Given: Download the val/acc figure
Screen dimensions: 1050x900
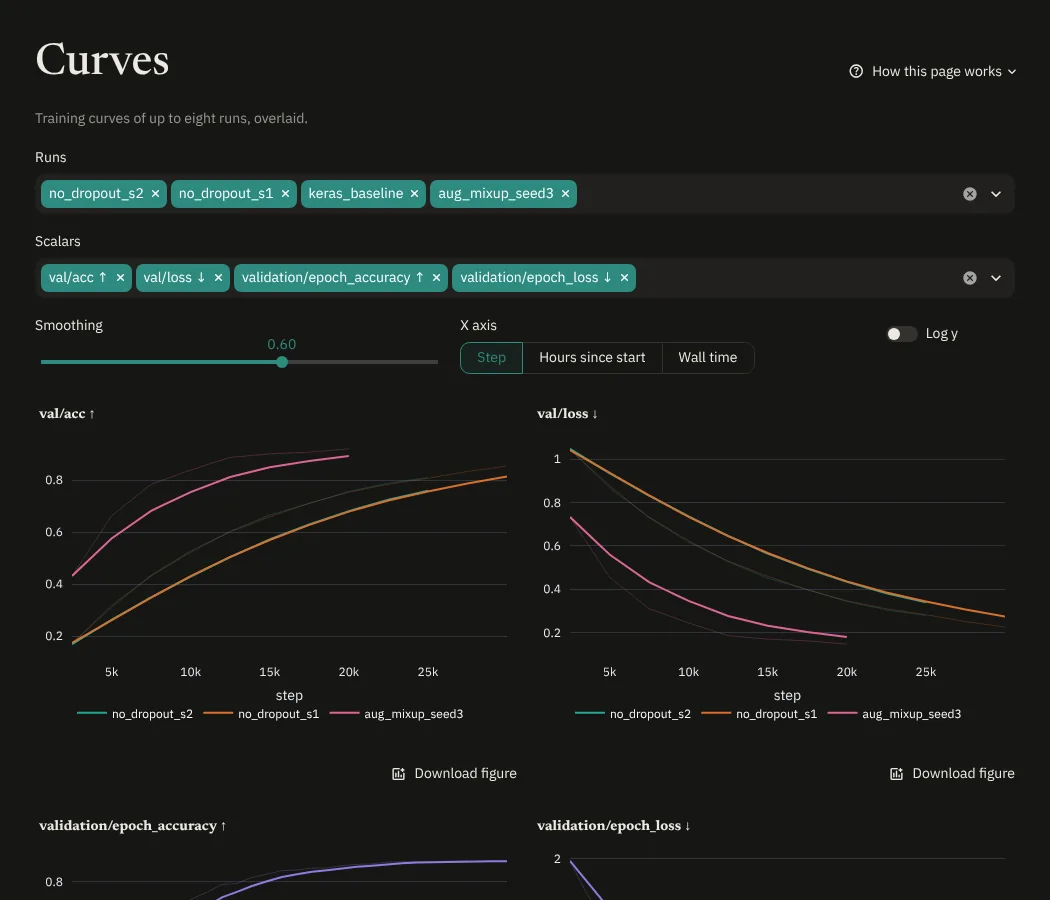Looking at the screenshot, I should [x=454, y=773].
